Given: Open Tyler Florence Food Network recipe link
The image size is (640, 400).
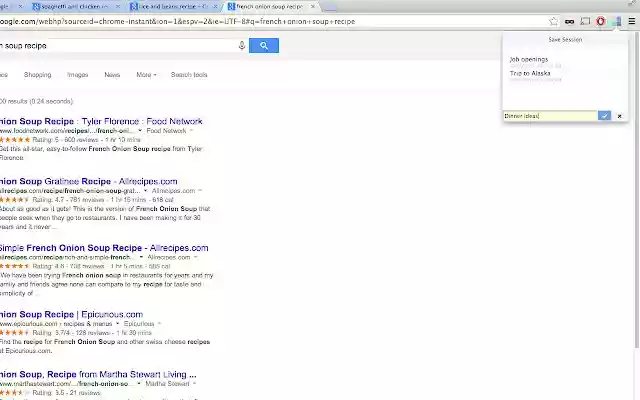Looking at the screenshot, I should 101,121.
